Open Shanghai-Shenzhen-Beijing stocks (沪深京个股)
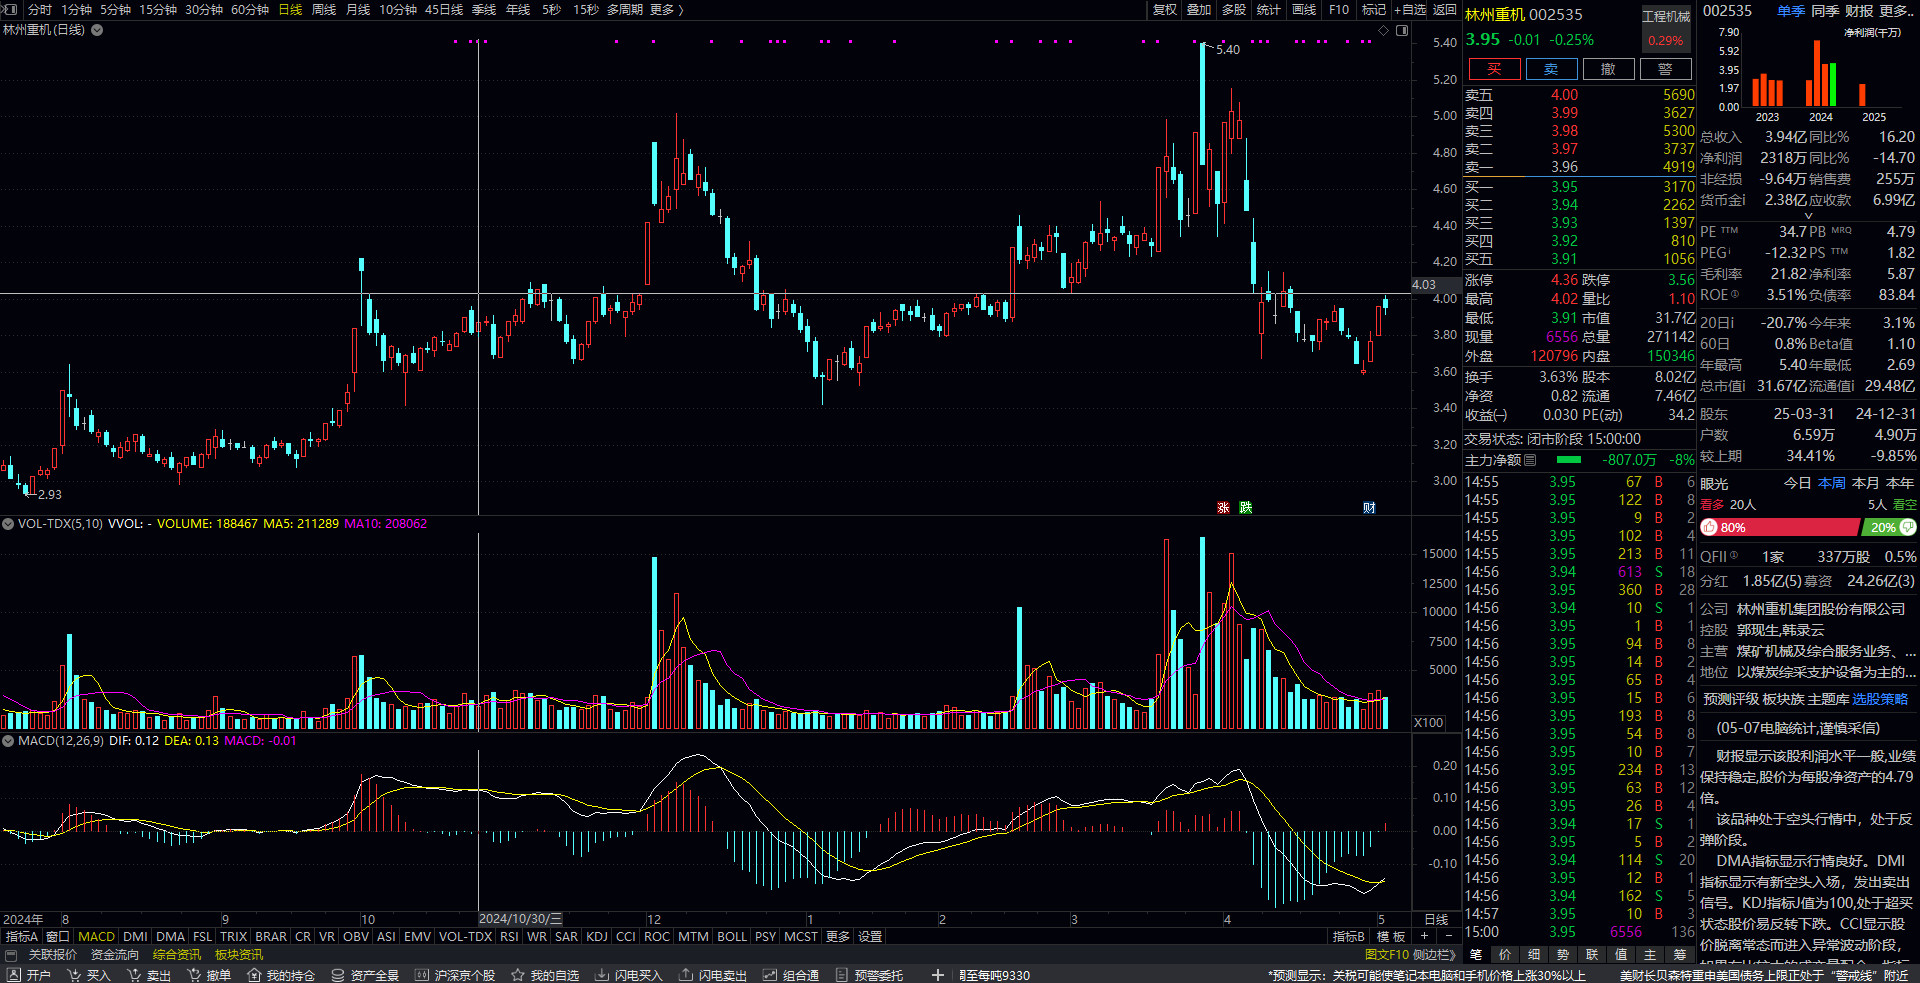 coord(455,975)
